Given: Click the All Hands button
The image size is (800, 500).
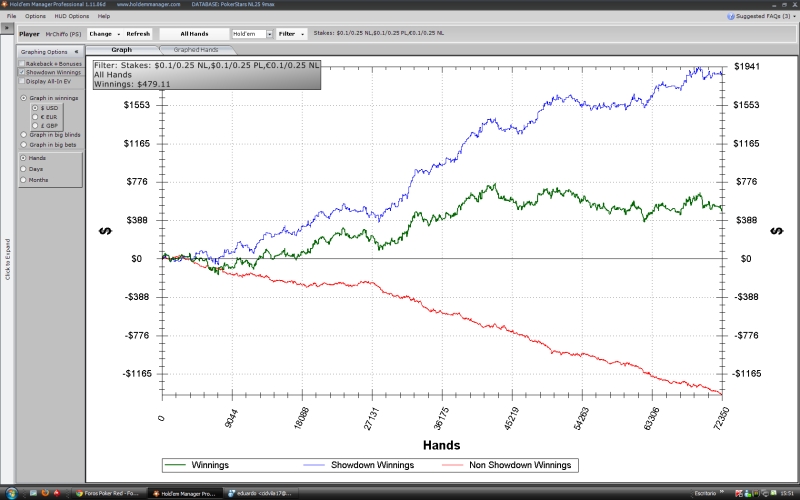Looking at the screenshot, I should point(194,34).
